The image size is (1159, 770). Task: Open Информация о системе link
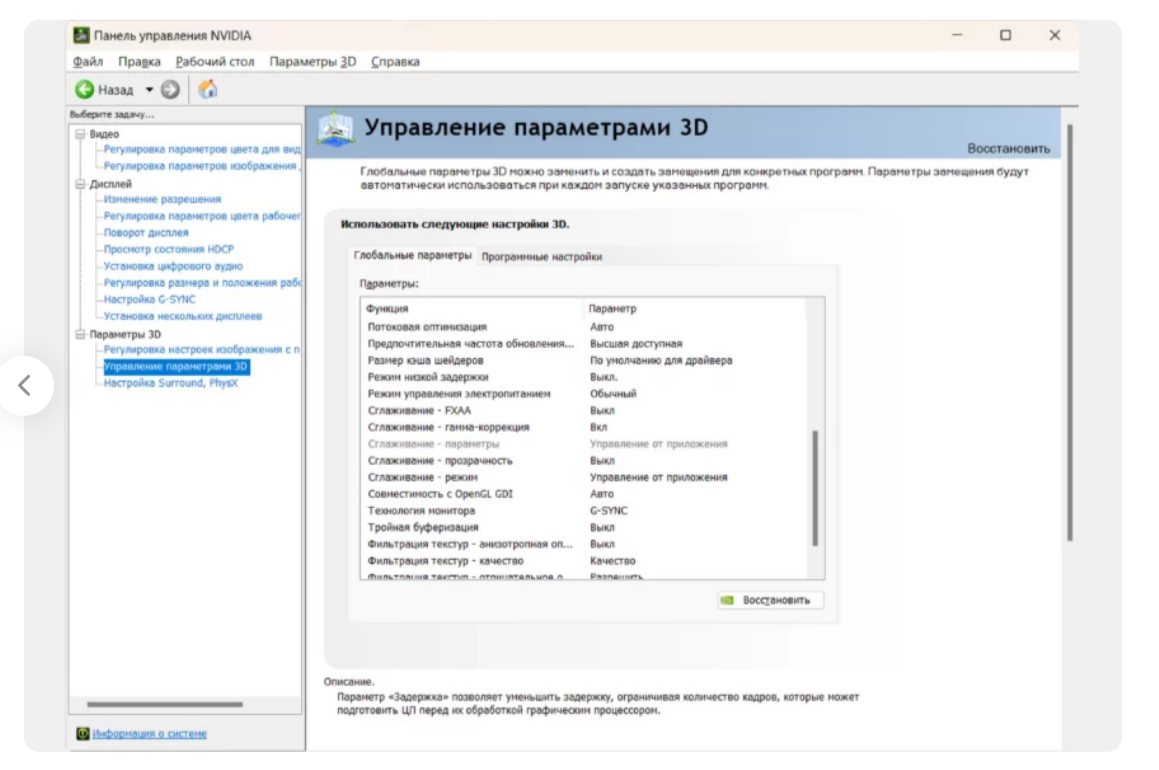149,734
